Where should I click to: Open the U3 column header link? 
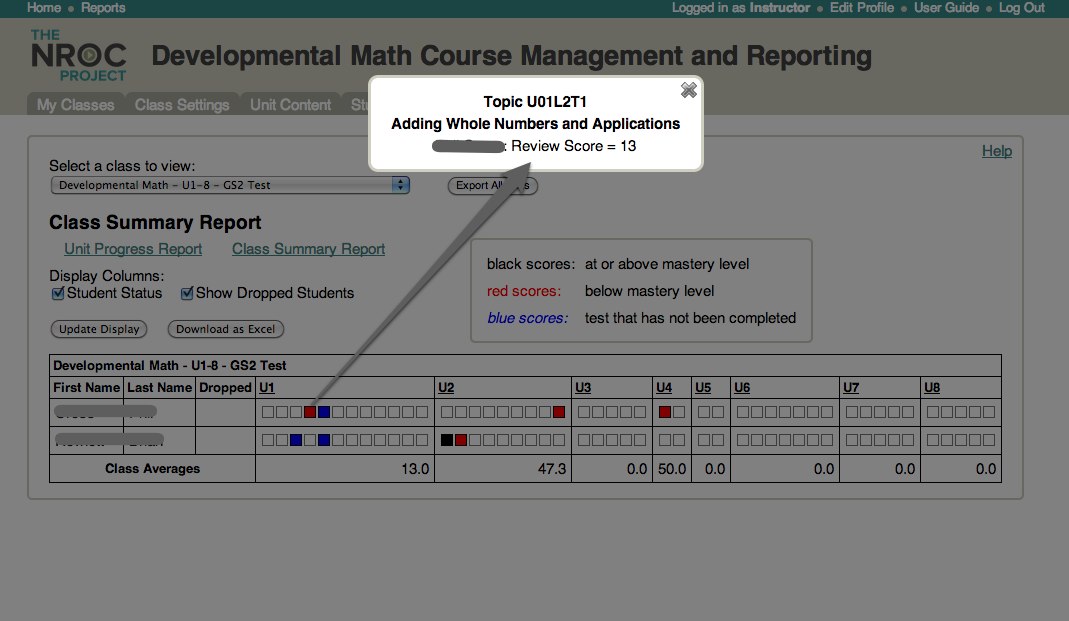[583, 388]
